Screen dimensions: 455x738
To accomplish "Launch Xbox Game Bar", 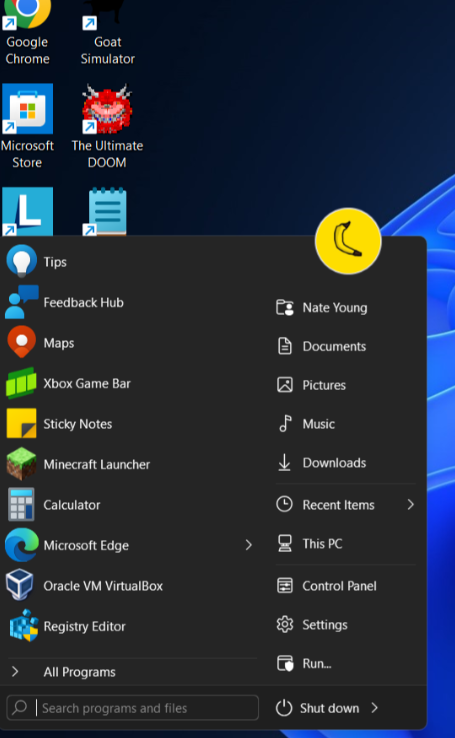I will point(129,383).
